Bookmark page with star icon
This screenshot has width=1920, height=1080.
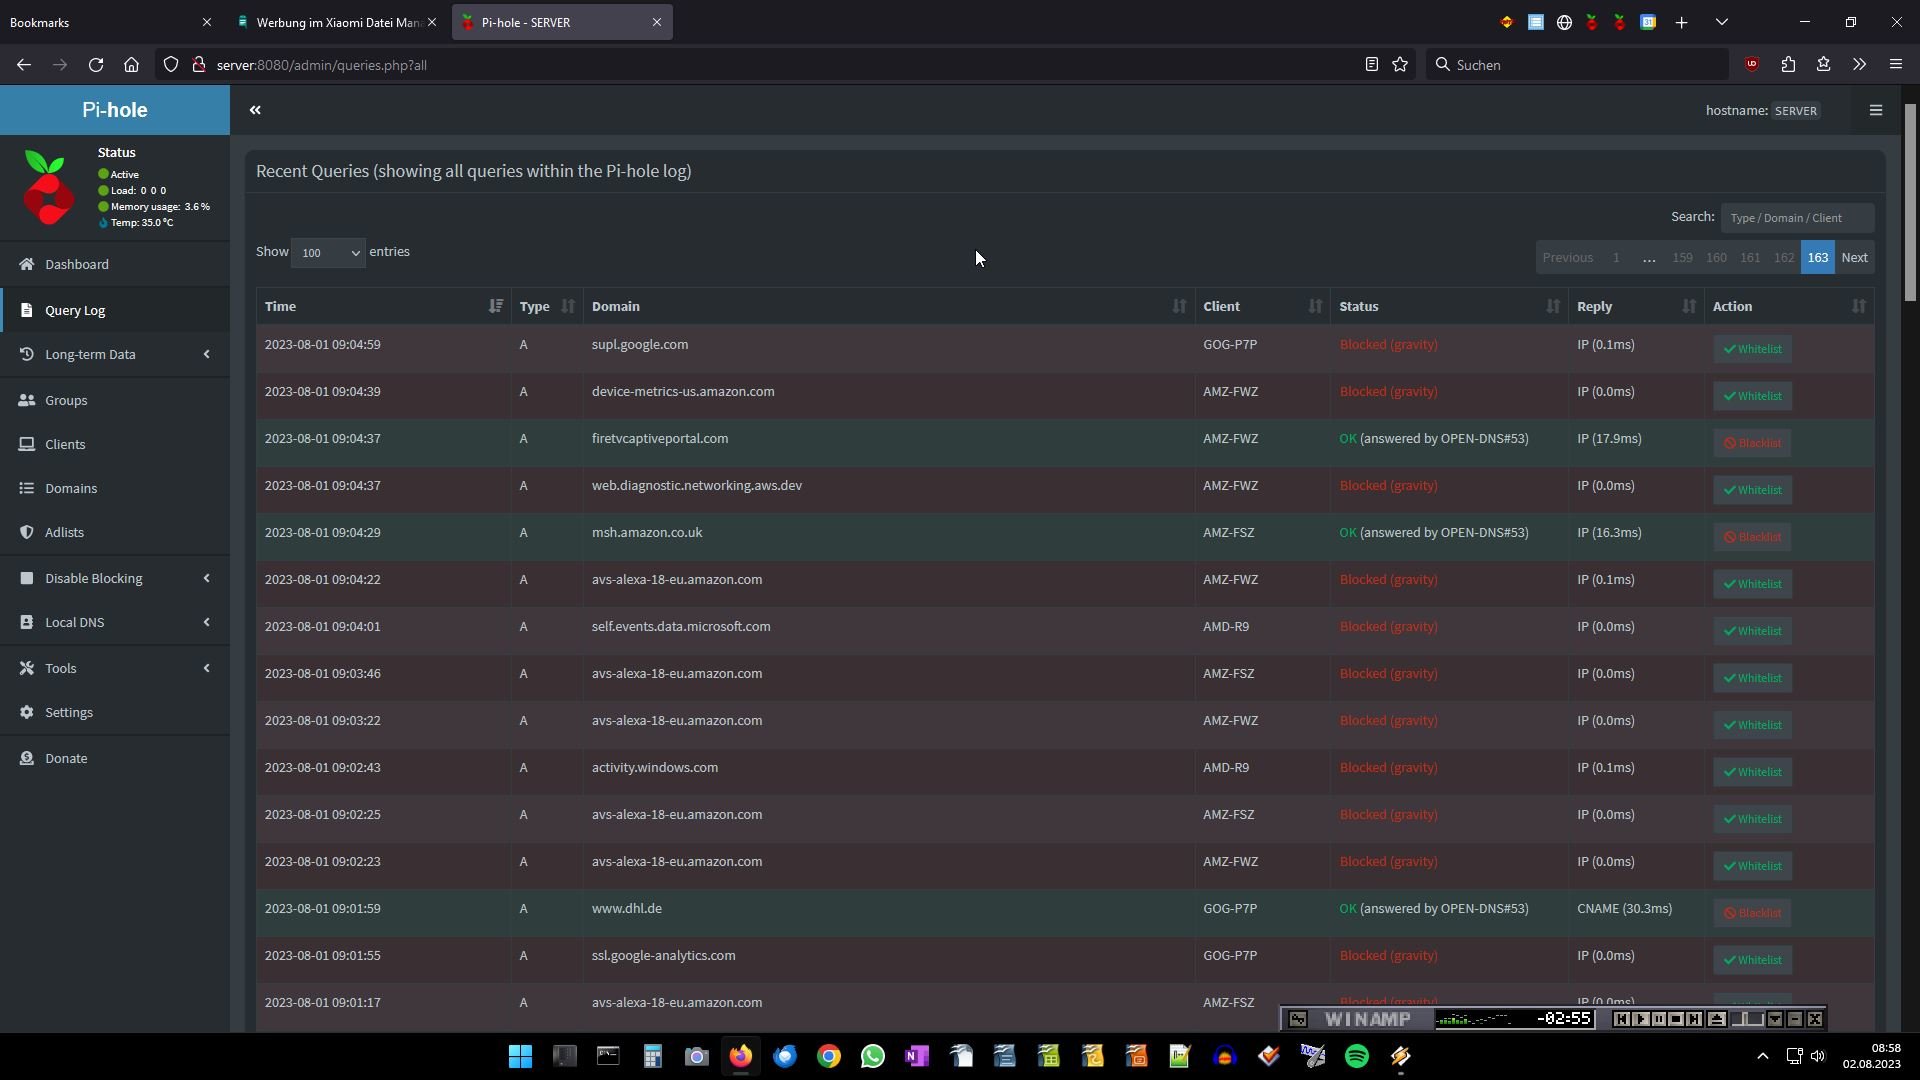(1400, 65)
